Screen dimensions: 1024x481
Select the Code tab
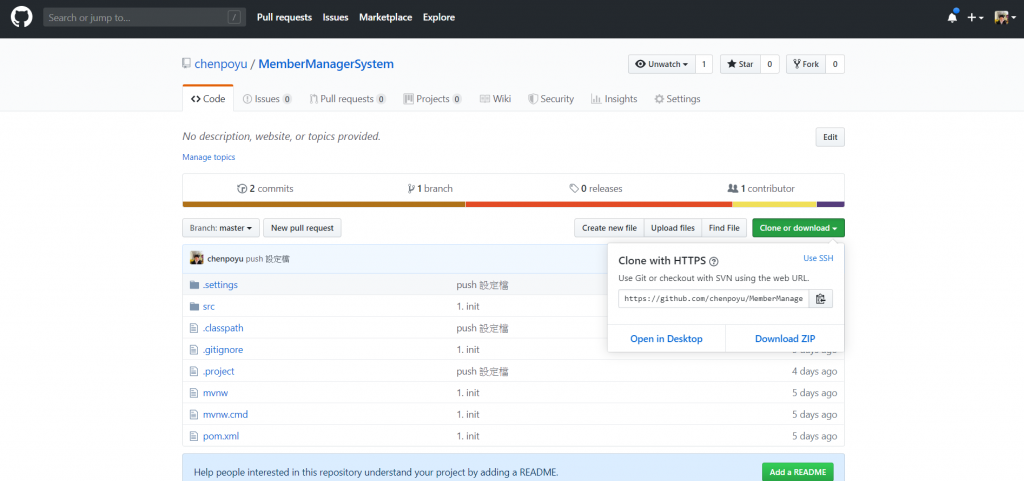[x=208, y=99]
